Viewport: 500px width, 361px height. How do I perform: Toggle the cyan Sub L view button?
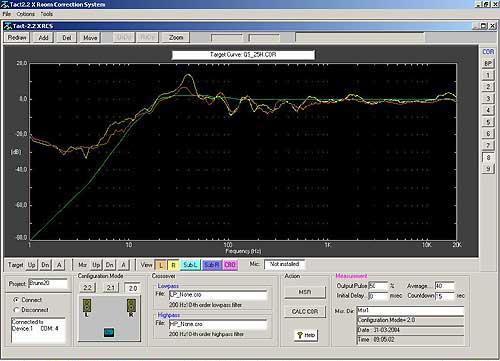click(x=190, y=265)
